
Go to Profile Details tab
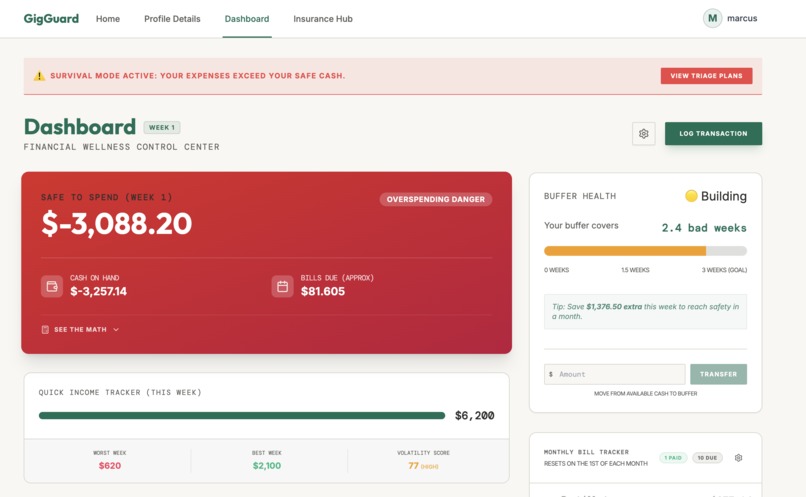[172, 19]
